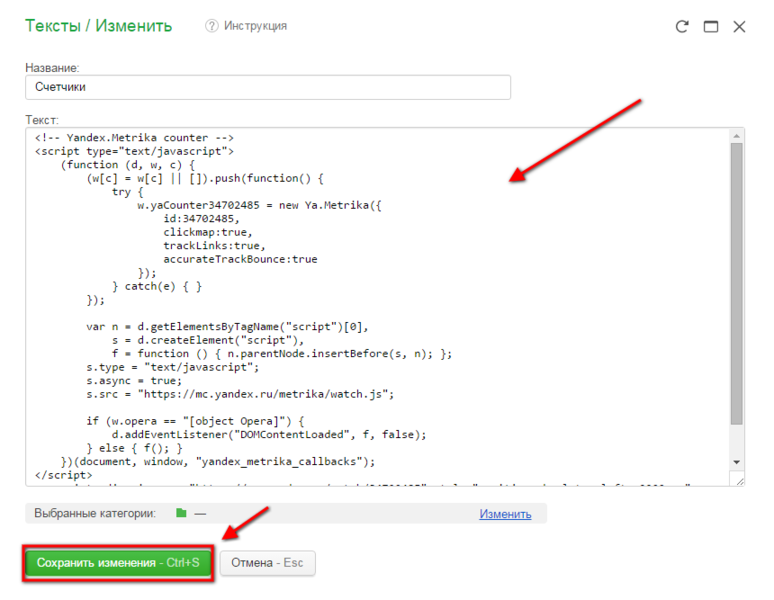Screen dimensions: 774x600
Task: Close the Тексты / Изменить dialog
Action: (739, 26)
